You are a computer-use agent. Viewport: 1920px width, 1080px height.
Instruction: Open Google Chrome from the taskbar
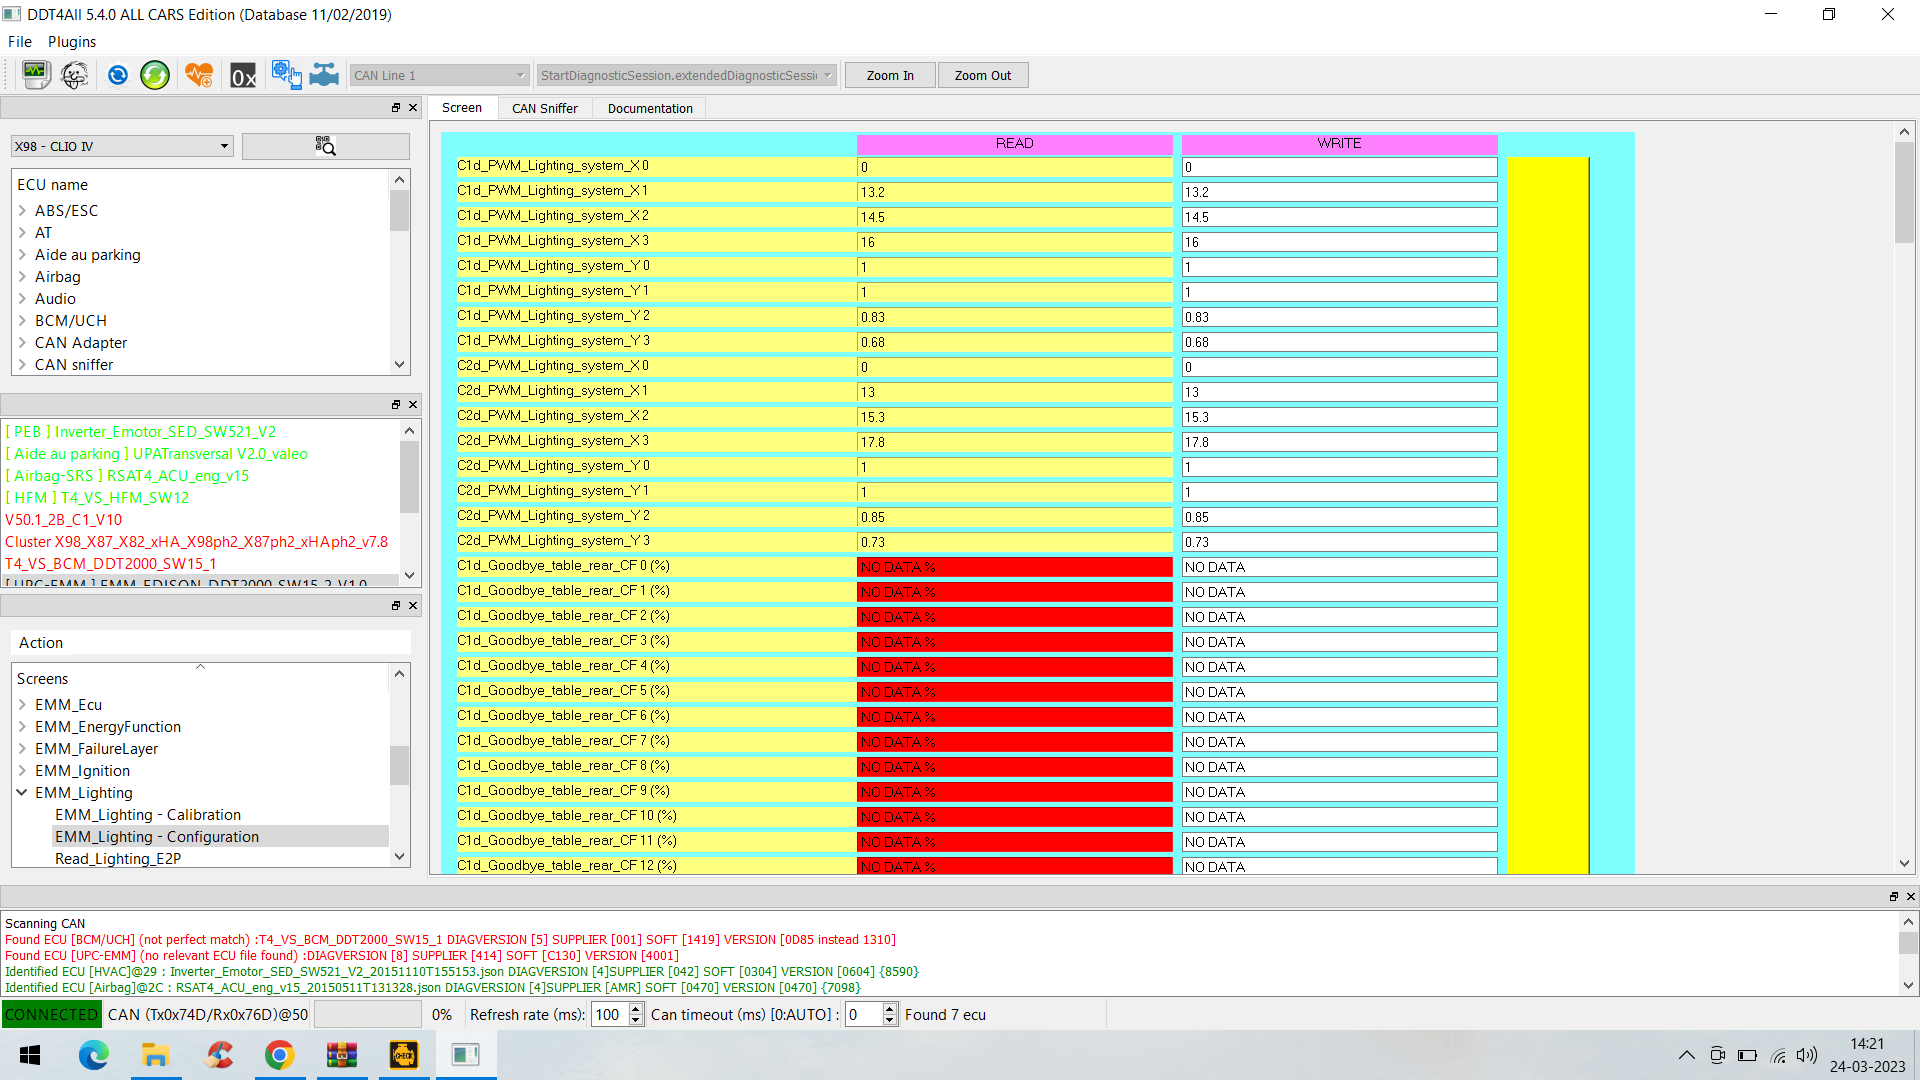click(280, 1055)
